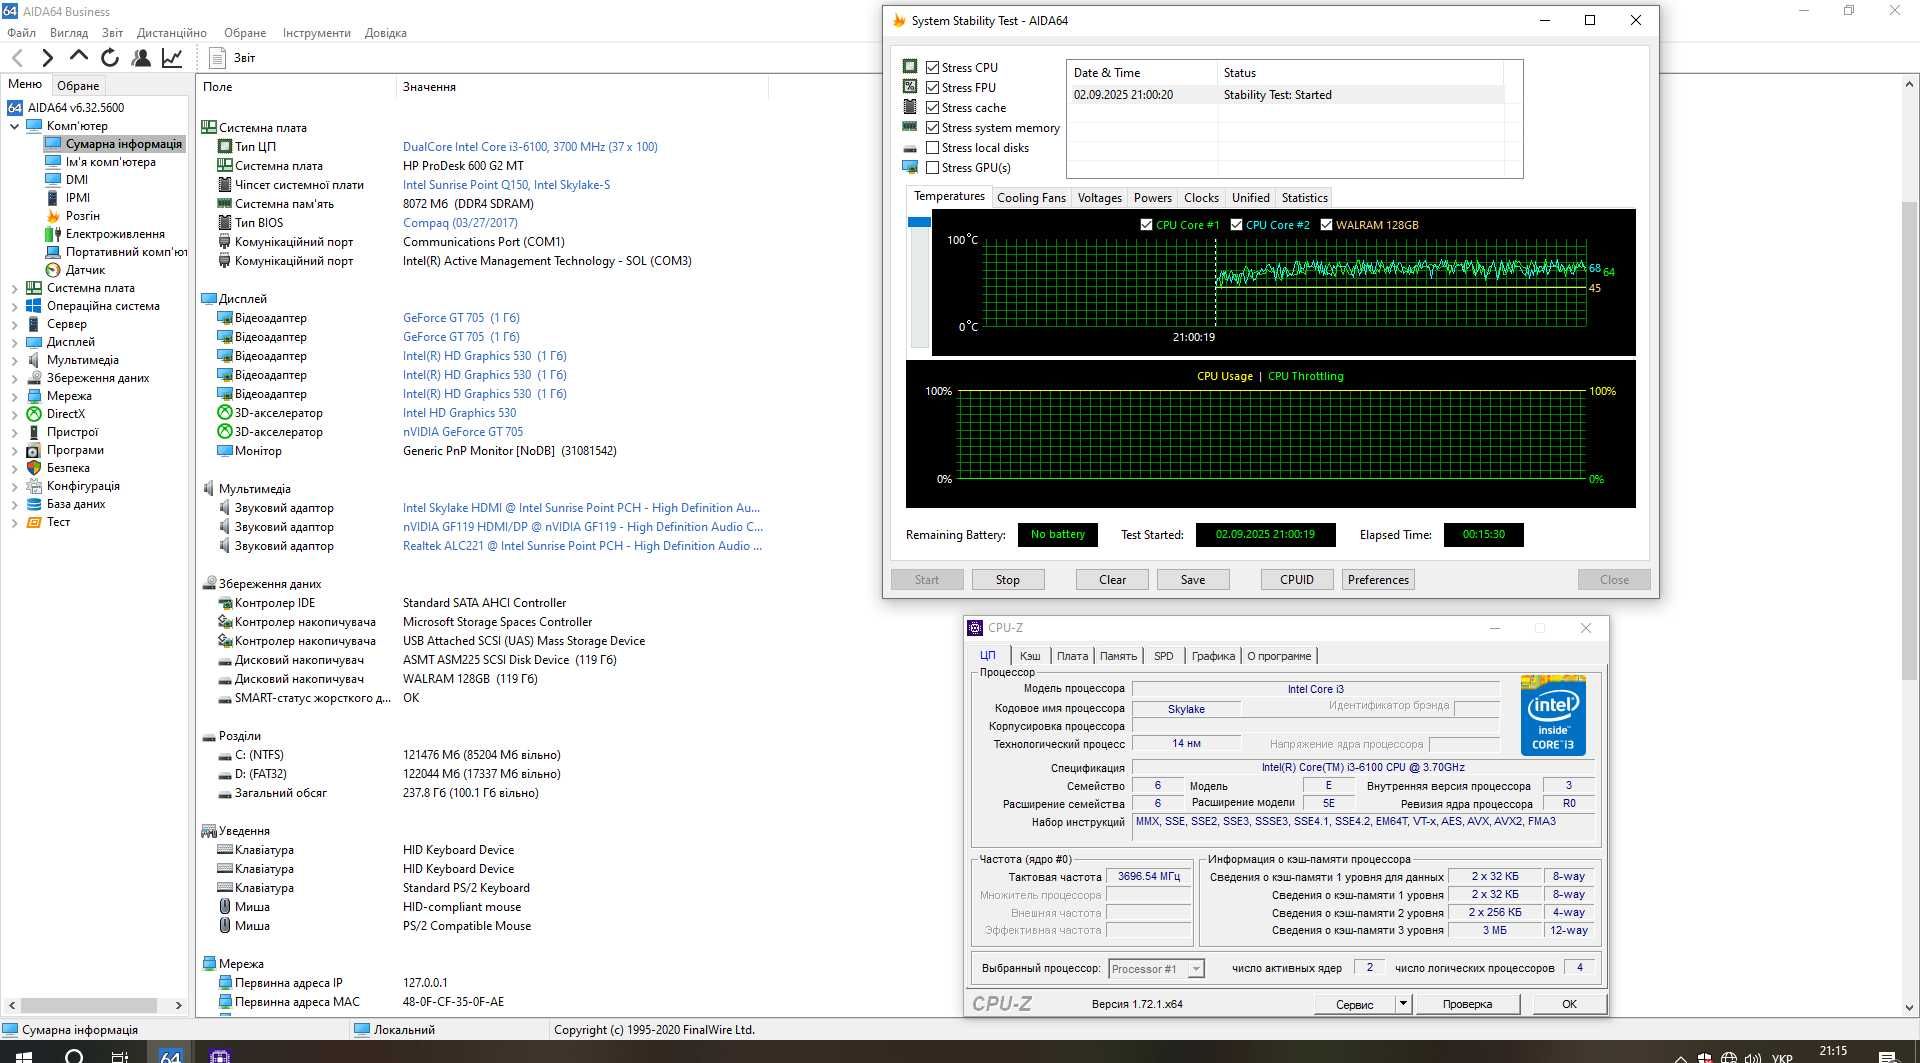Click the Звіт report icon in toolbar
The width and height of the screenshot is (1920, 1063).
click(x=217, y=58)
